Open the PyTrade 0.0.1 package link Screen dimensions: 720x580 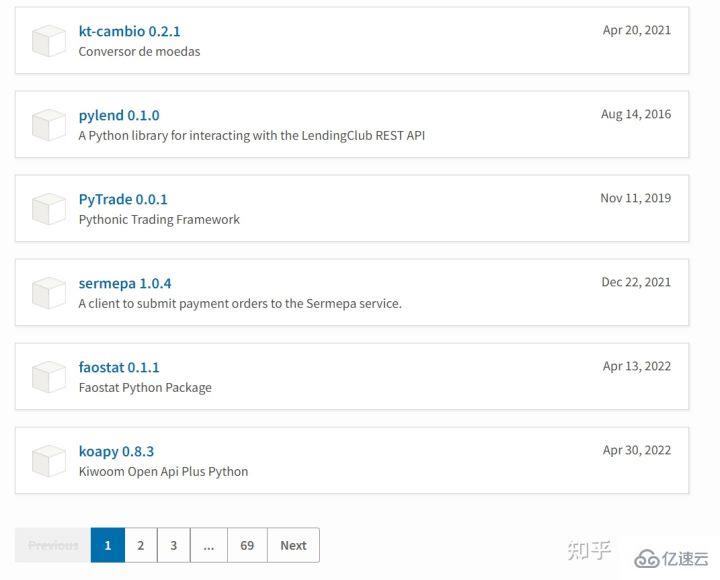point(123,199)
